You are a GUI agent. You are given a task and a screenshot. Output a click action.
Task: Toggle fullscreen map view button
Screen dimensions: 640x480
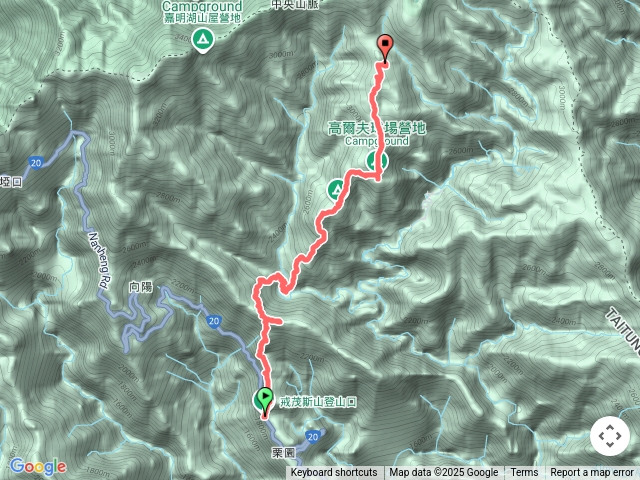(x=610, y=436)
